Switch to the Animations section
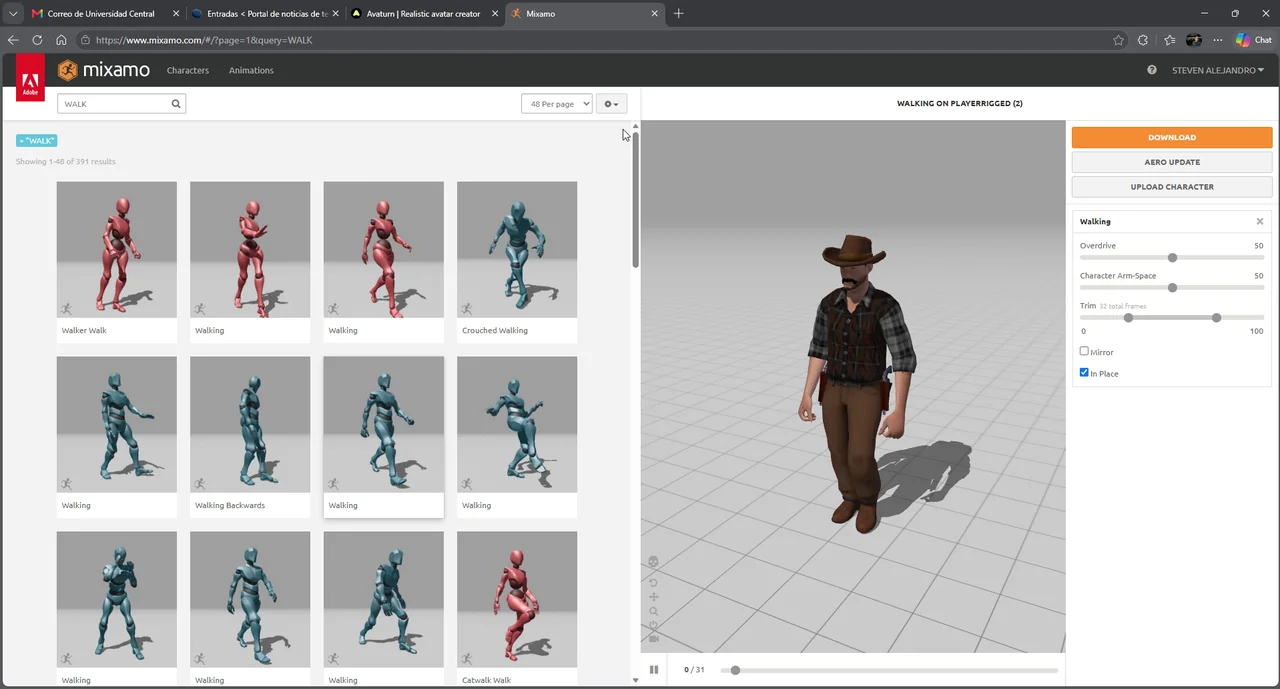This screenshot has height=689, width=1280. (251, 70)
